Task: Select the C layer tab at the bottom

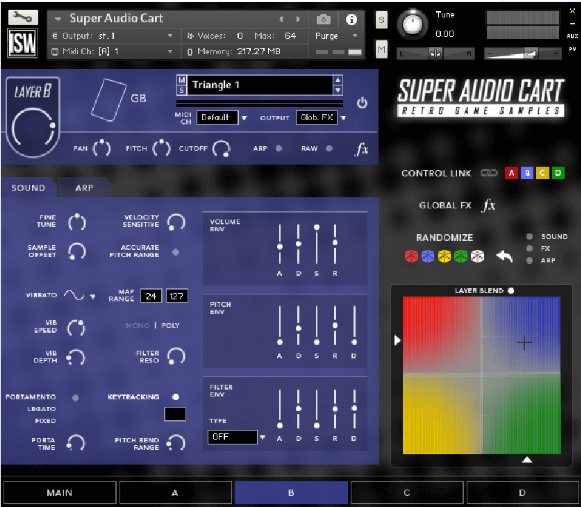Action: (x=407, y=493)
